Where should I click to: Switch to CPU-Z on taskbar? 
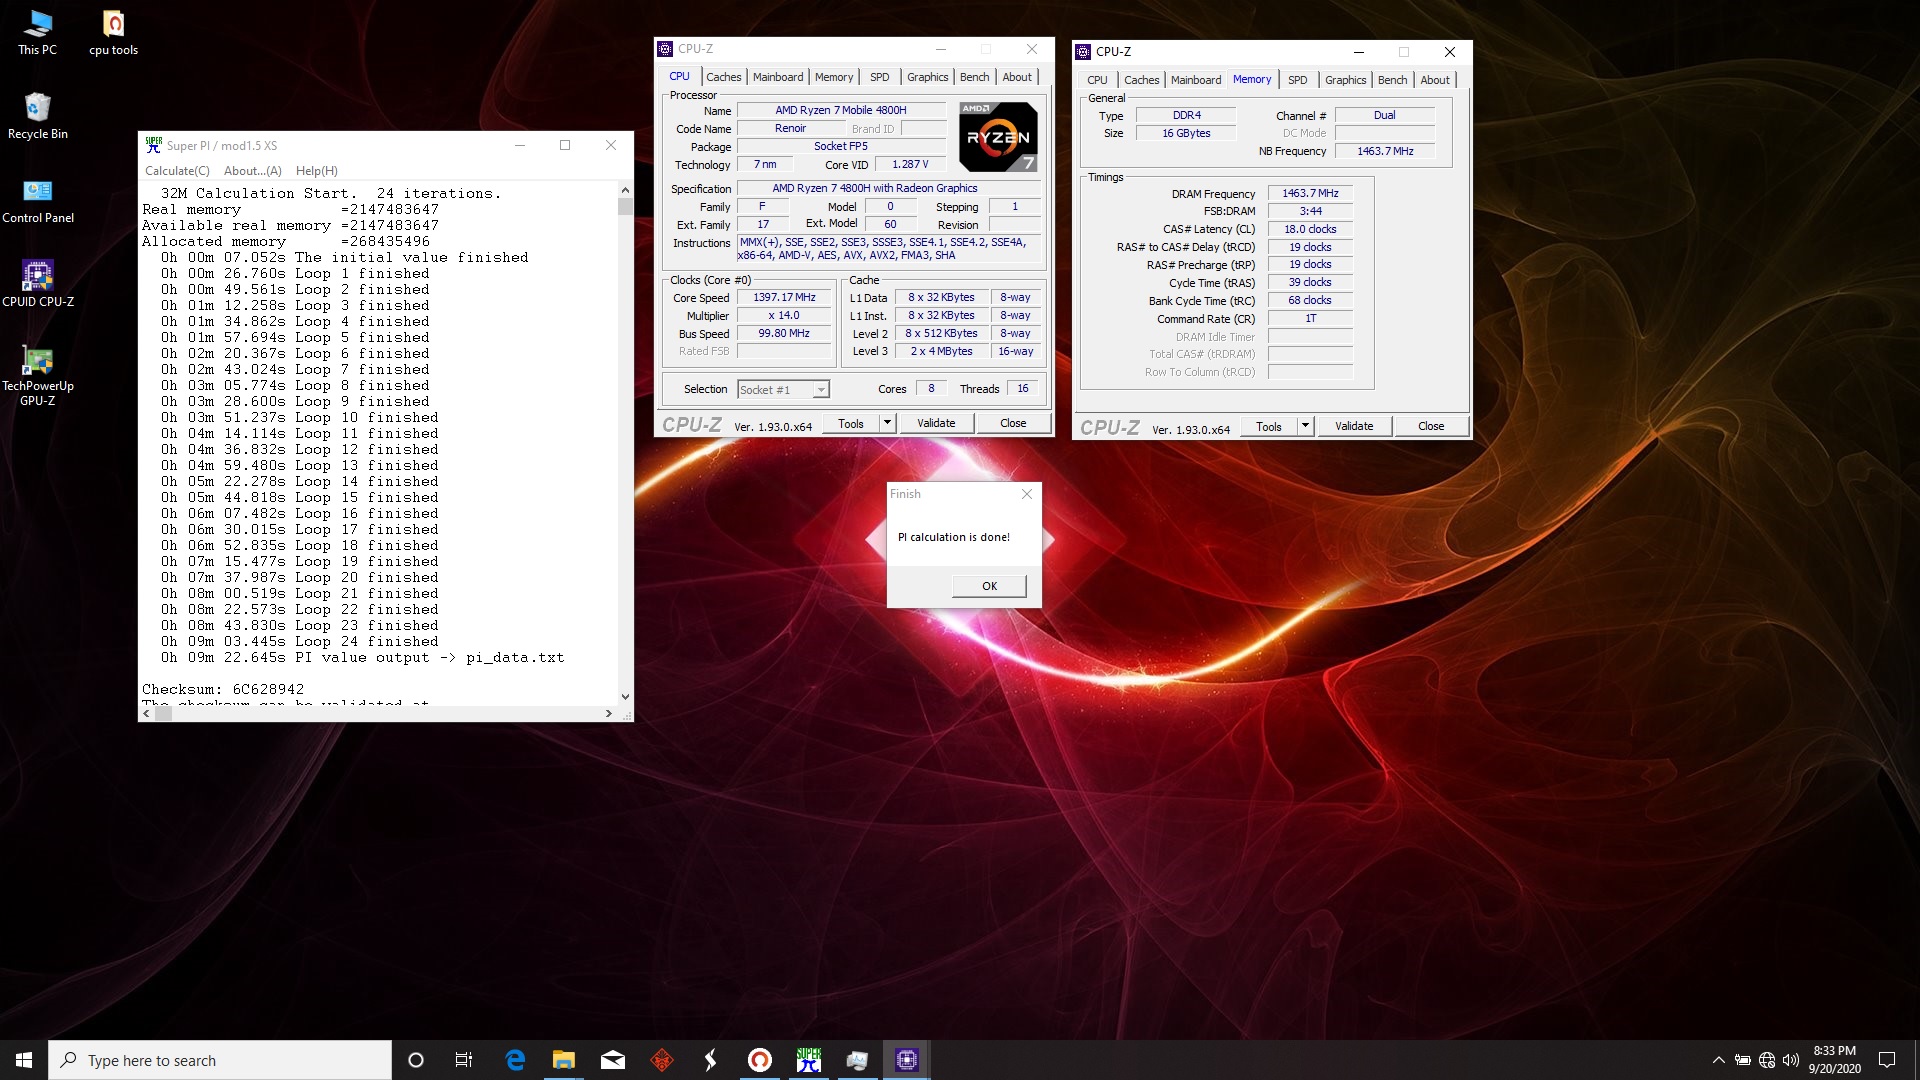pyautogui.click(x=907, y=1060)
